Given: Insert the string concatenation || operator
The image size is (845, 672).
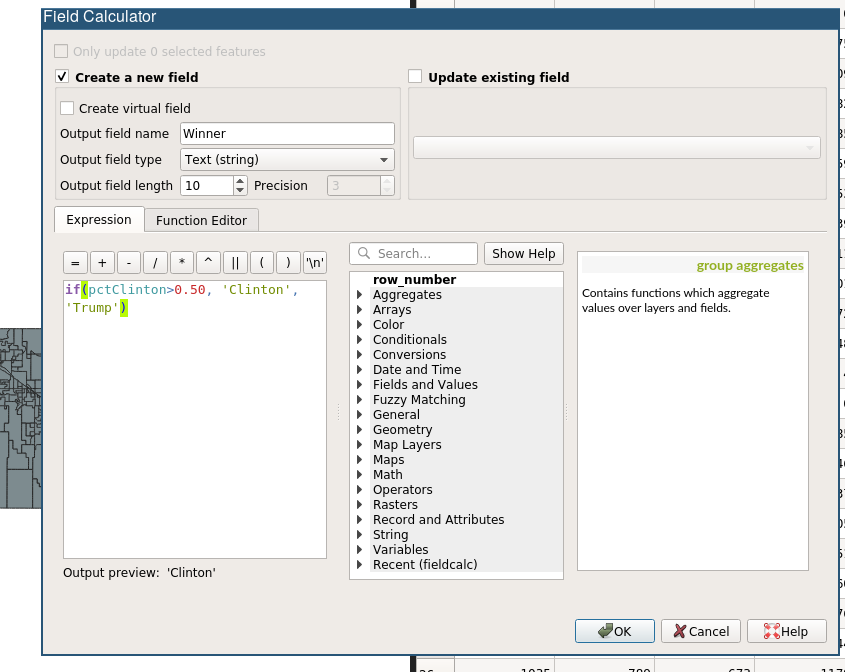Looking at the screenshot, I should pos(235,263).
